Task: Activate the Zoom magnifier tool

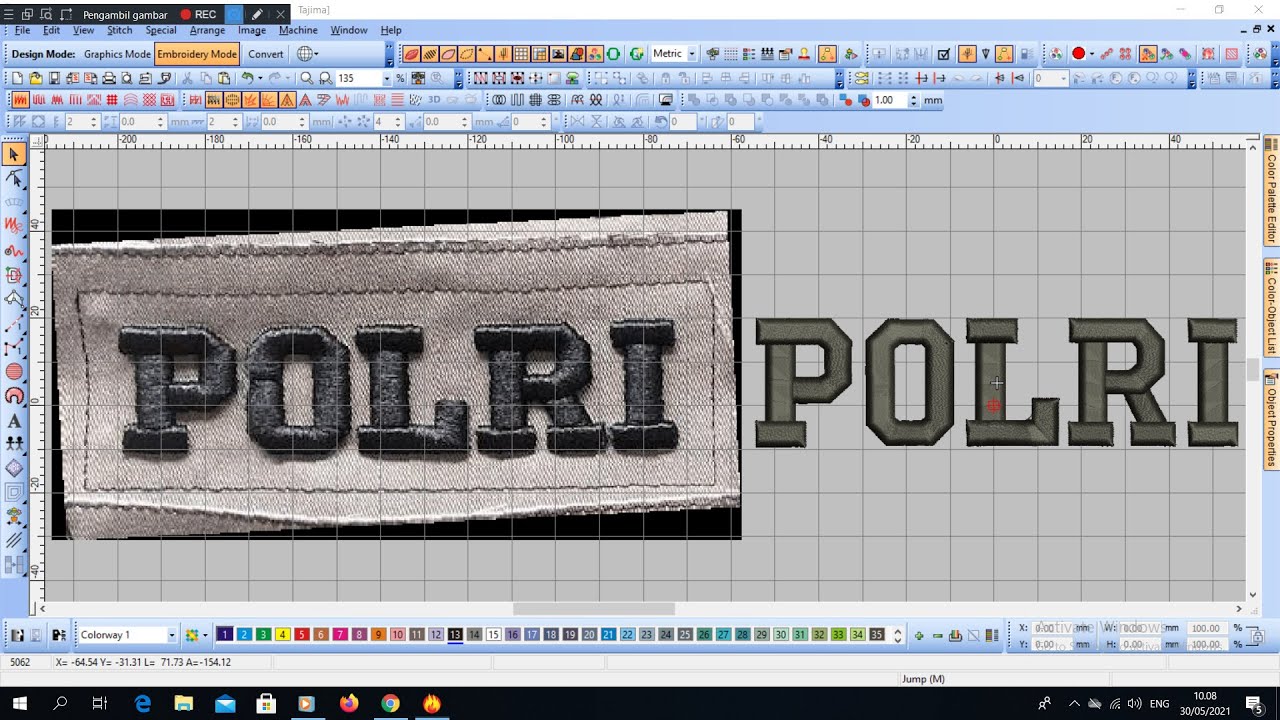Action: [x=306, y=77]
